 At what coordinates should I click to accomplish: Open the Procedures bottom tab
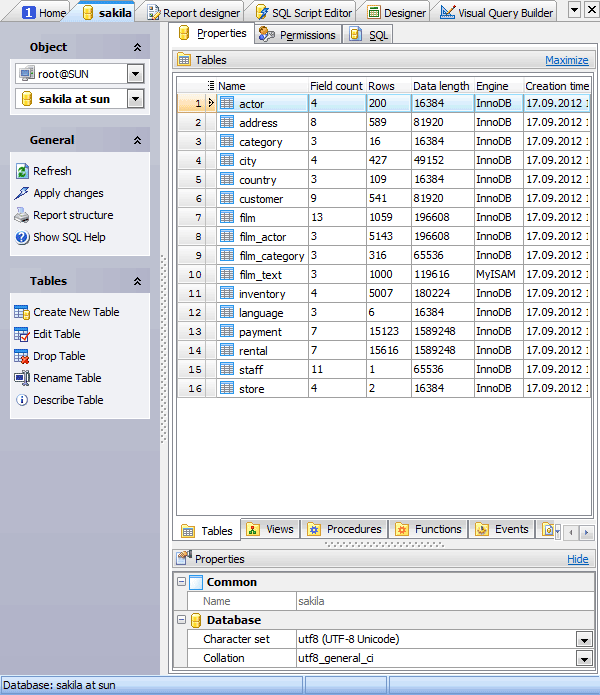[343, 530]
